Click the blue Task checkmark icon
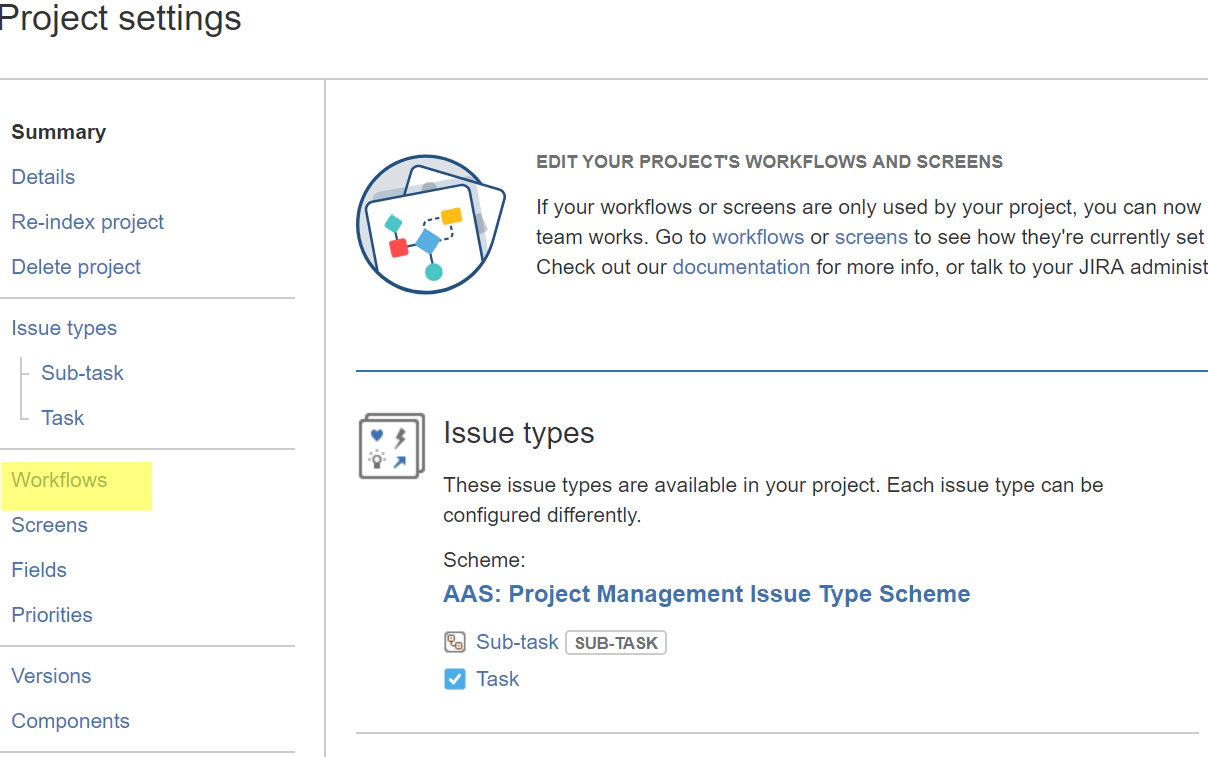 click(x=455, y=678)
